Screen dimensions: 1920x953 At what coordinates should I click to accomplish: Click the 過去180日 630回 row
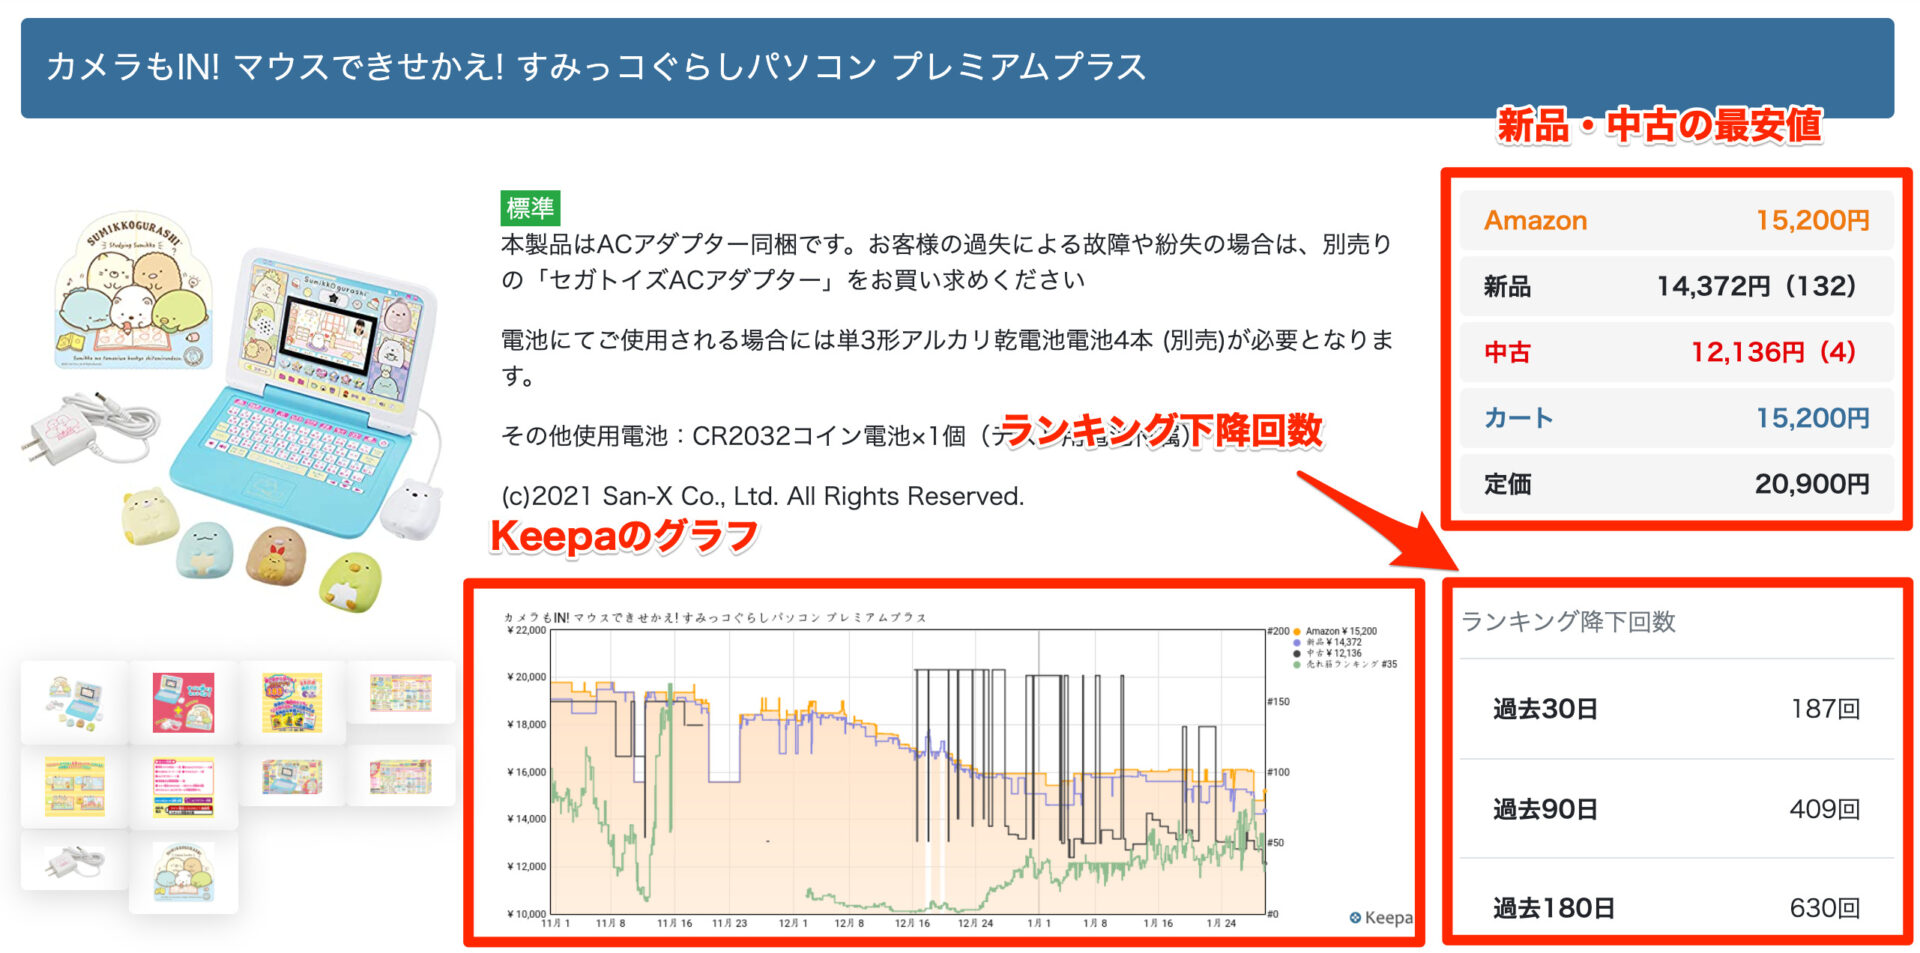[x=1676, y=907]
